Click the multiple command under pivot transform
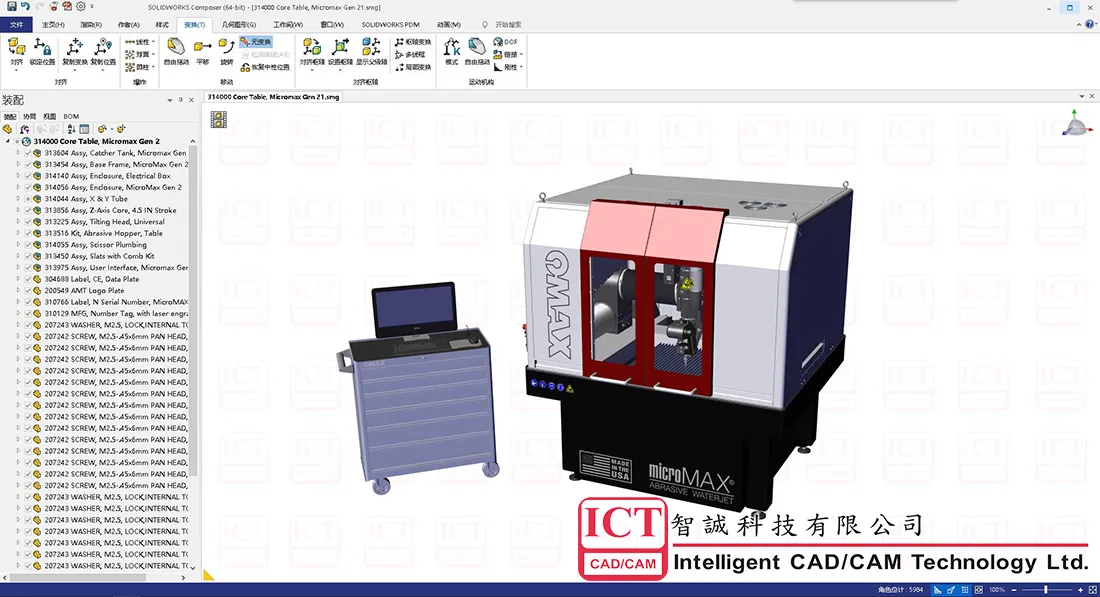This screenshot has height=597, width=1100. (x=410, y=55)
